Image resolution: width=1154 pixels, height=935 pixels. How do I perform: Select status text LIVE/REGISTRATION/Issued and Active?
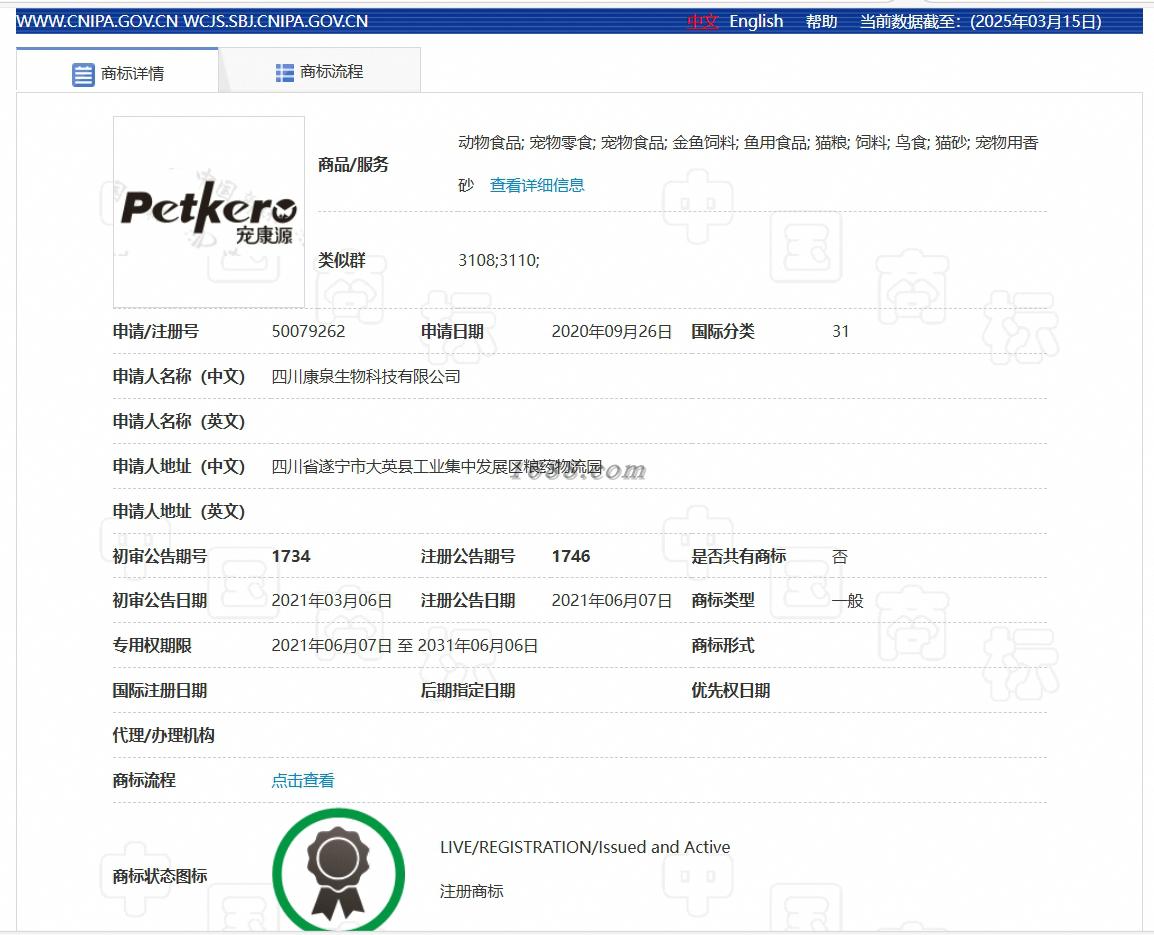tap(585, 847)
